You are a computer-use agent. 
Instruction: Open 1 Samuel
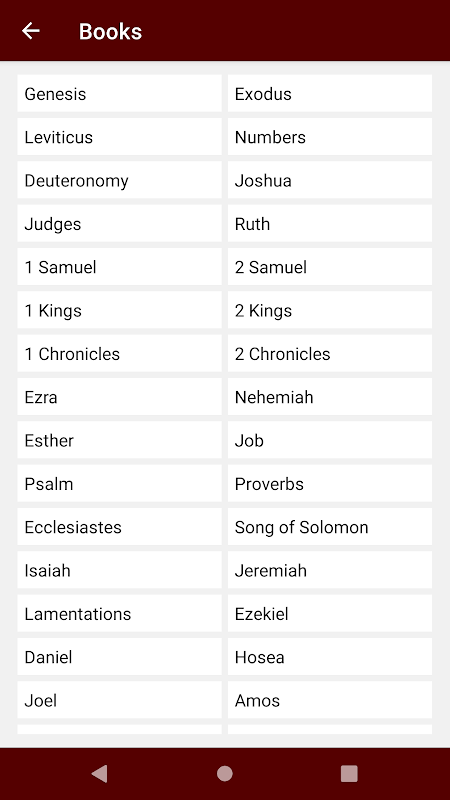[x=119, y=267]
